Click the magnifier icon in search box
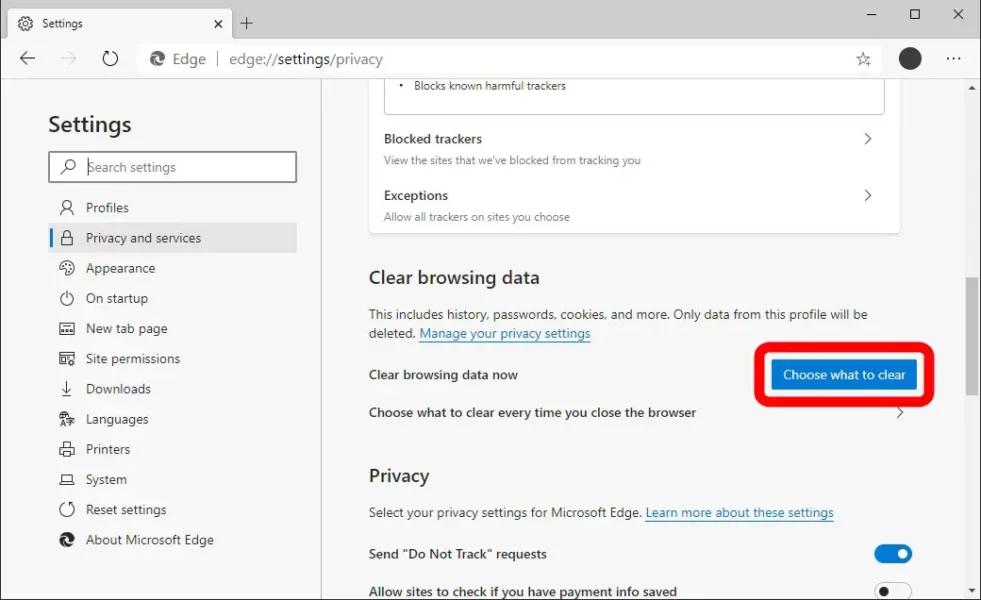 coord(68,166)
